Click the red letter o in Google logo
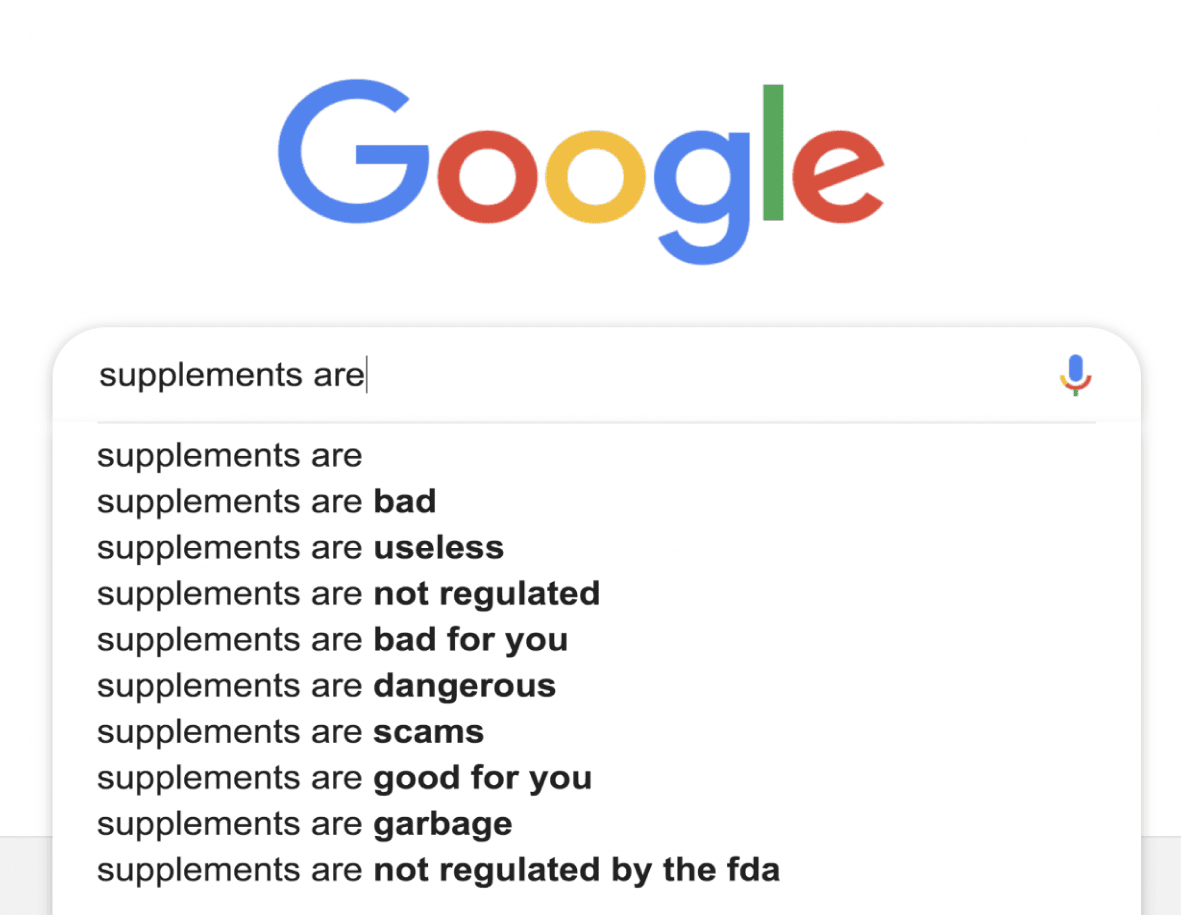 point(487,176)
